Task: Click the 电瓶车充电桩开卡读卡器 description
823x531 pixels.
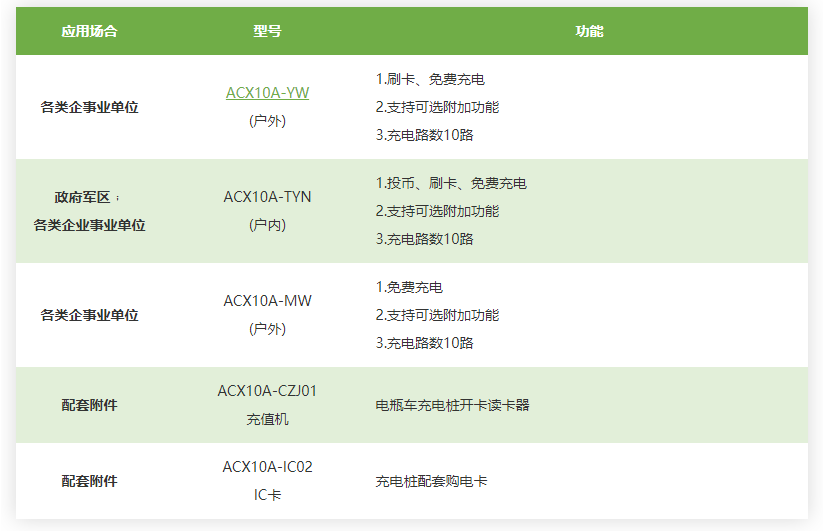Action: [452, 405]
